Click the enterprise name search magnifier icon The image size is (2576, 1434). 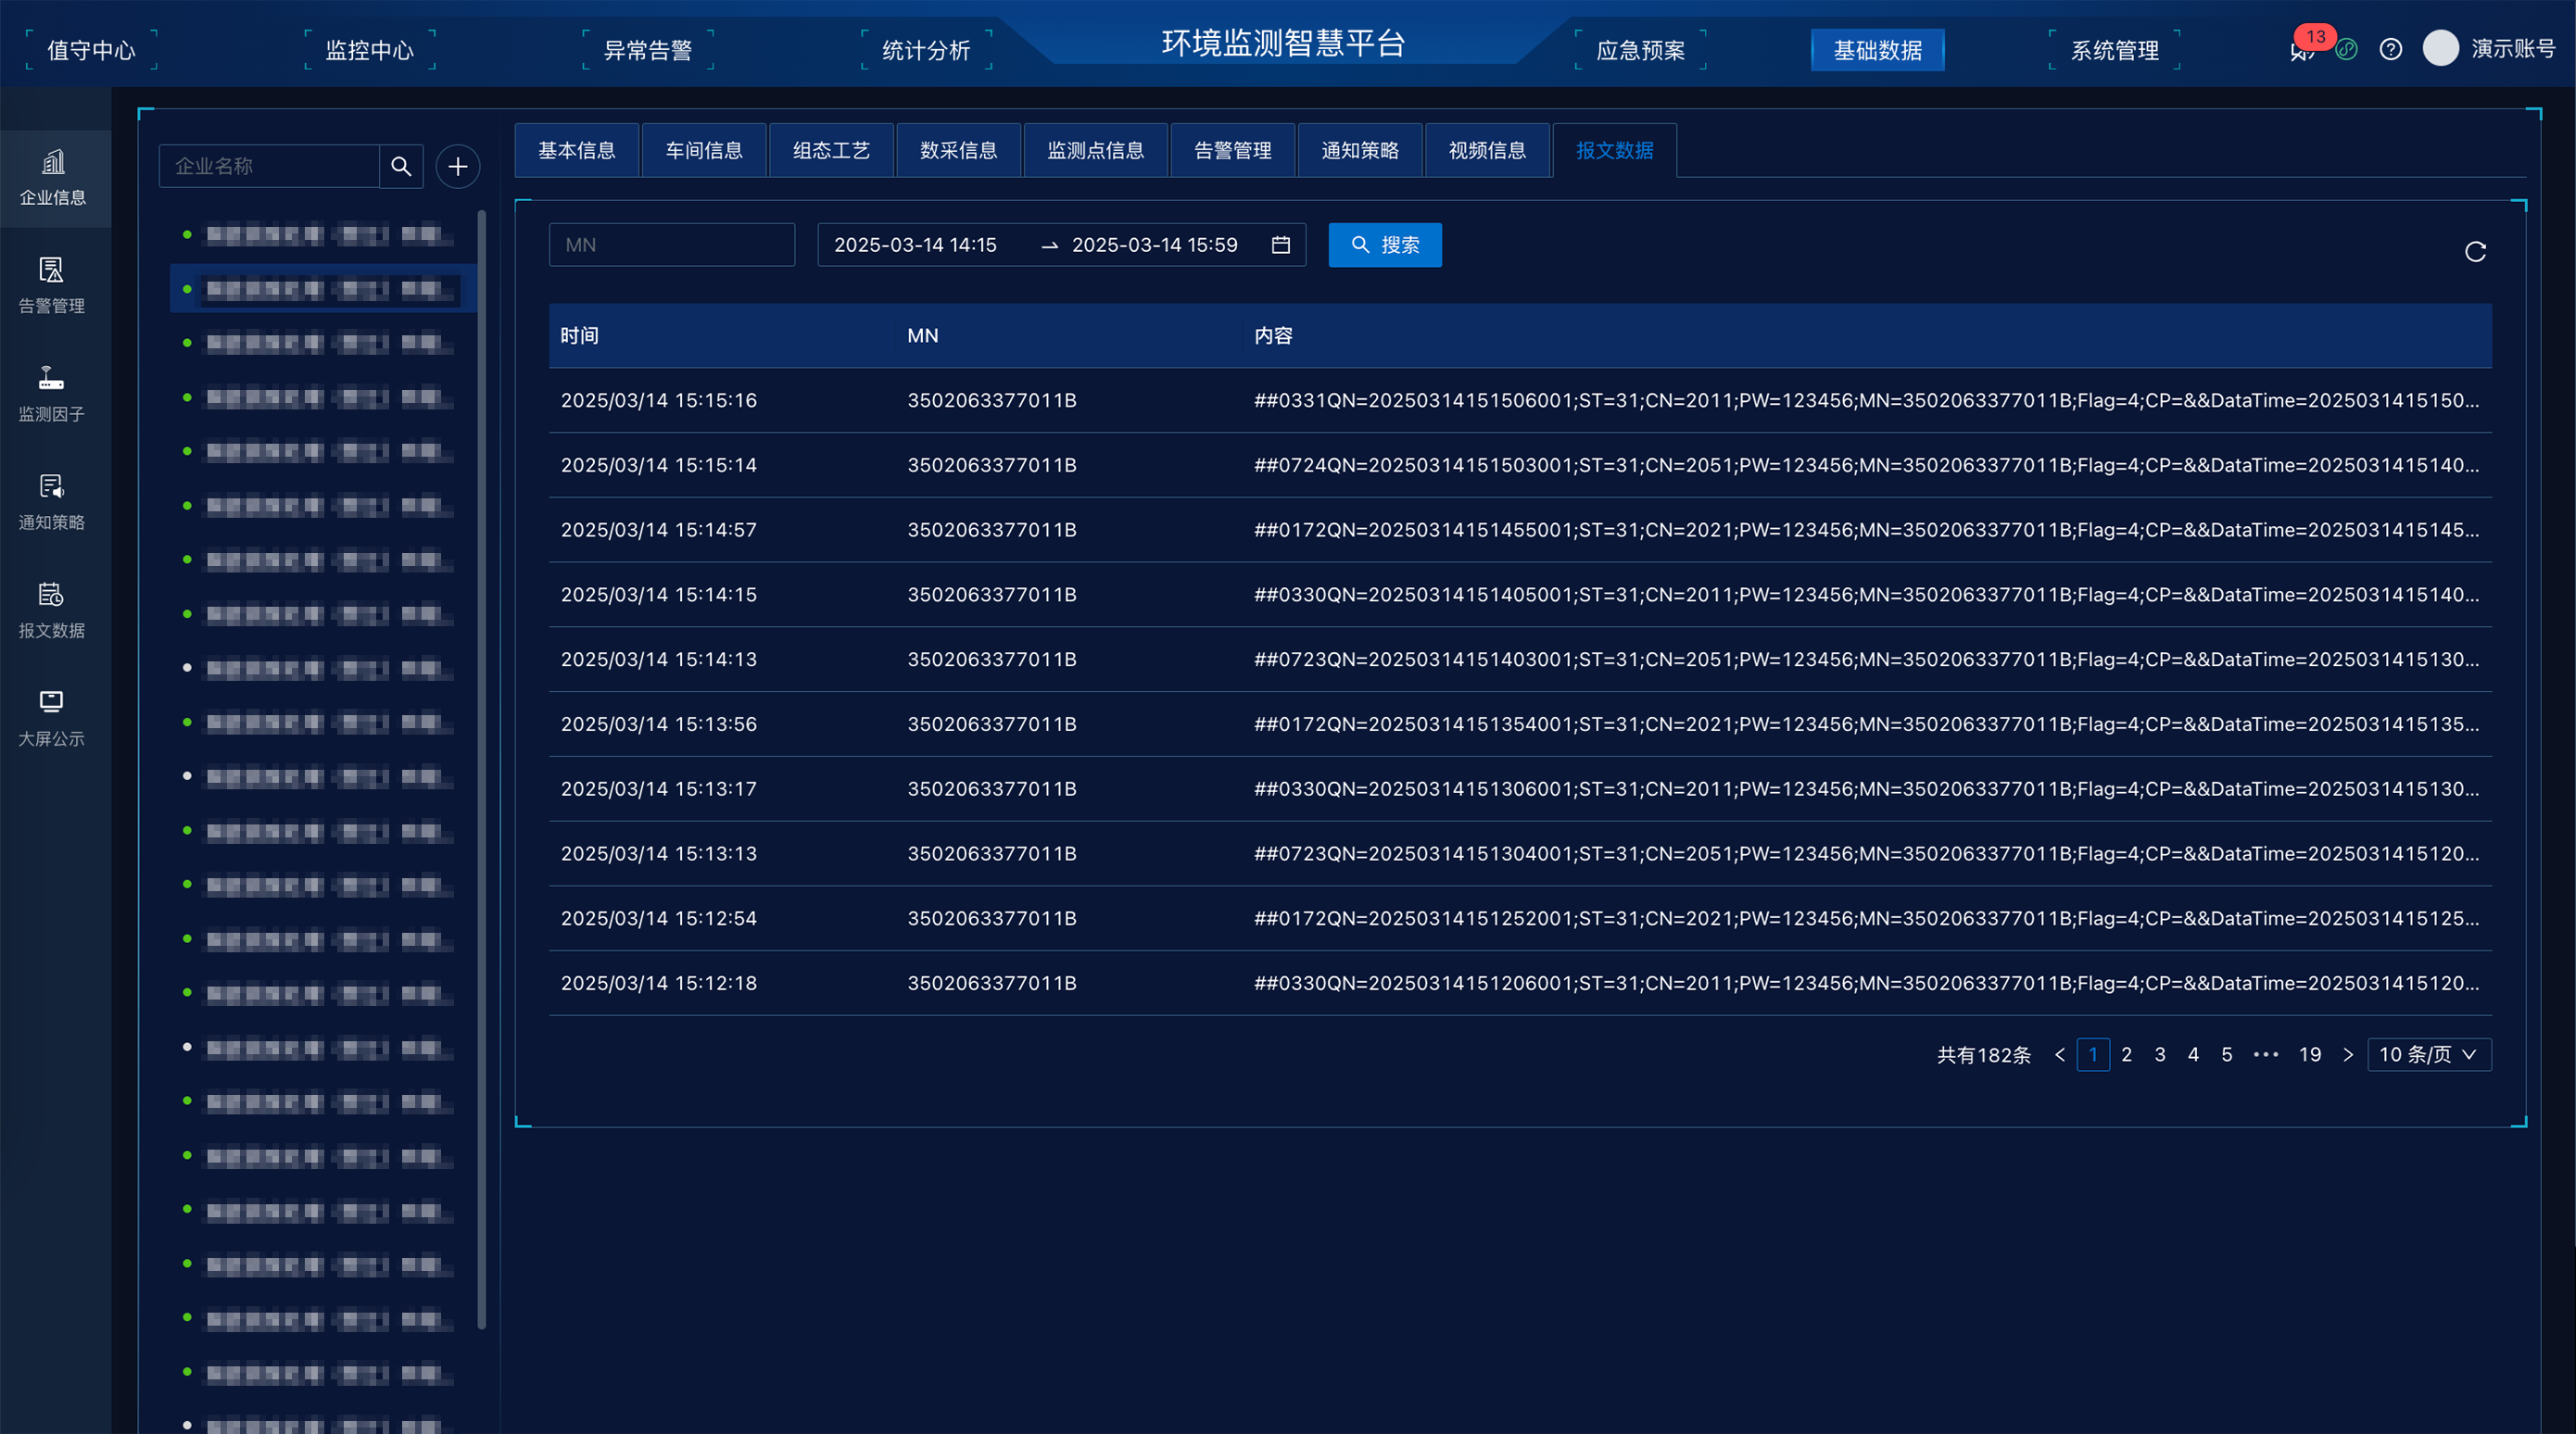pos(401,166)
